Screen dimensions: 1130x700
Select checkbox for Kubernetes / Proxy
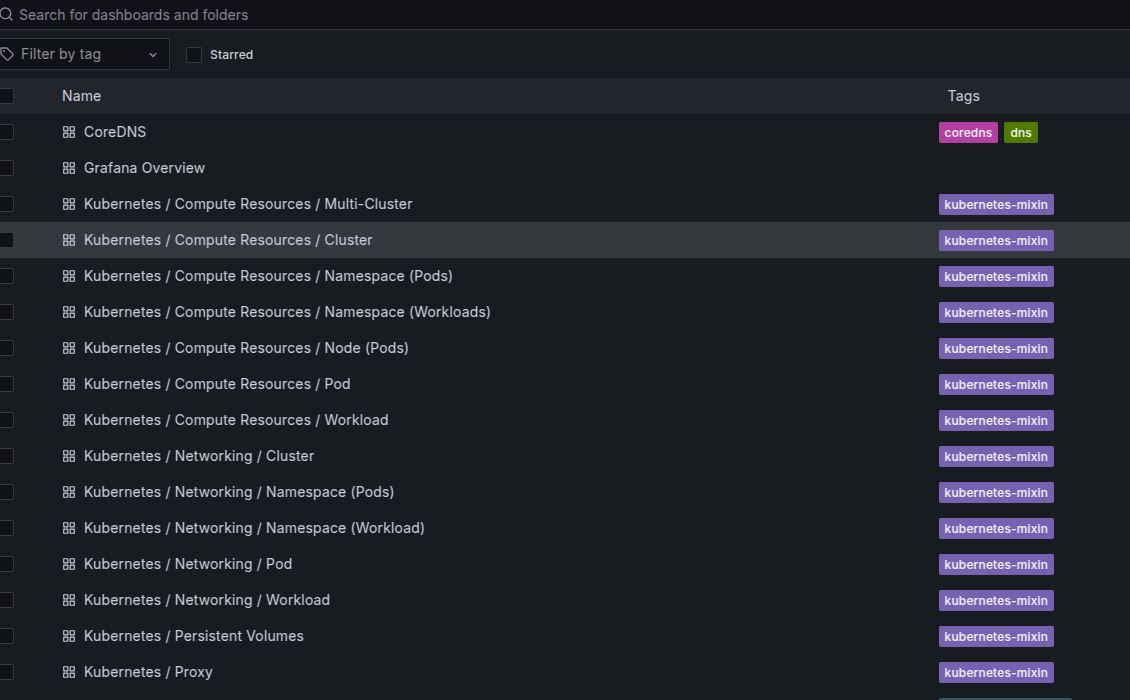[6, 673]
